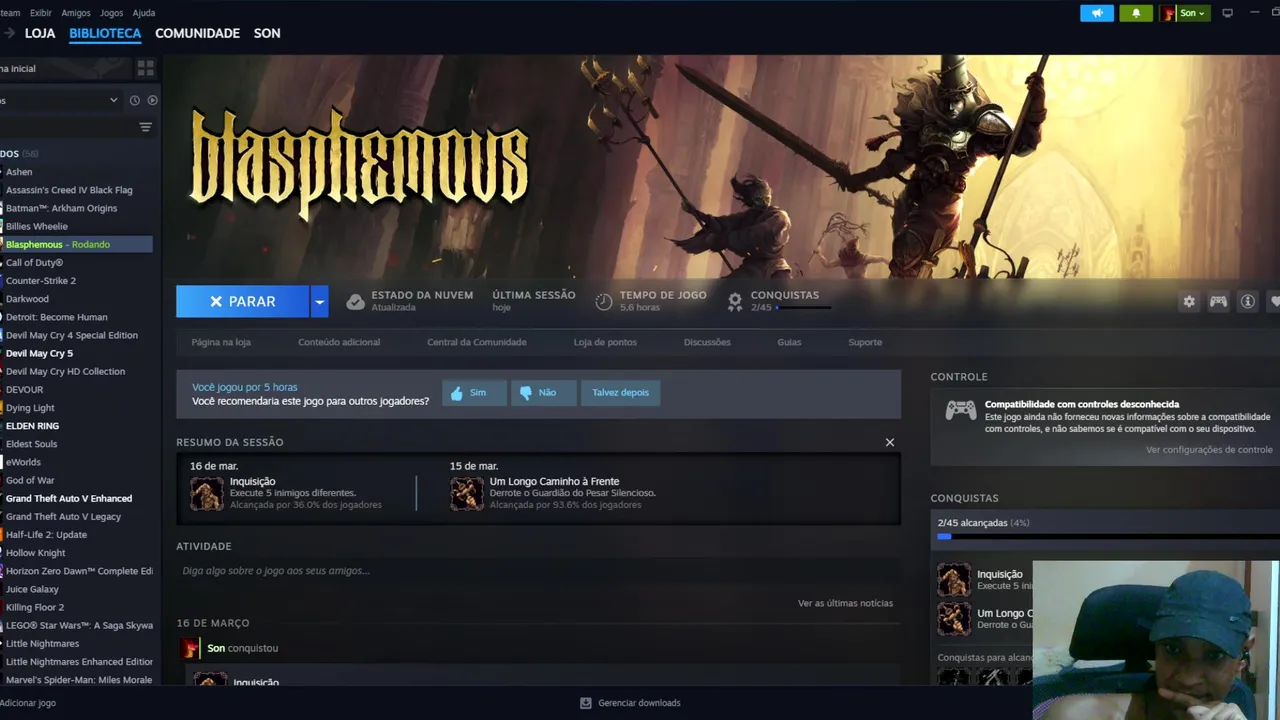This screenshot has height=720, width=1280.
Task: Open the Amigos menu
Action: (x=76, y=13)
